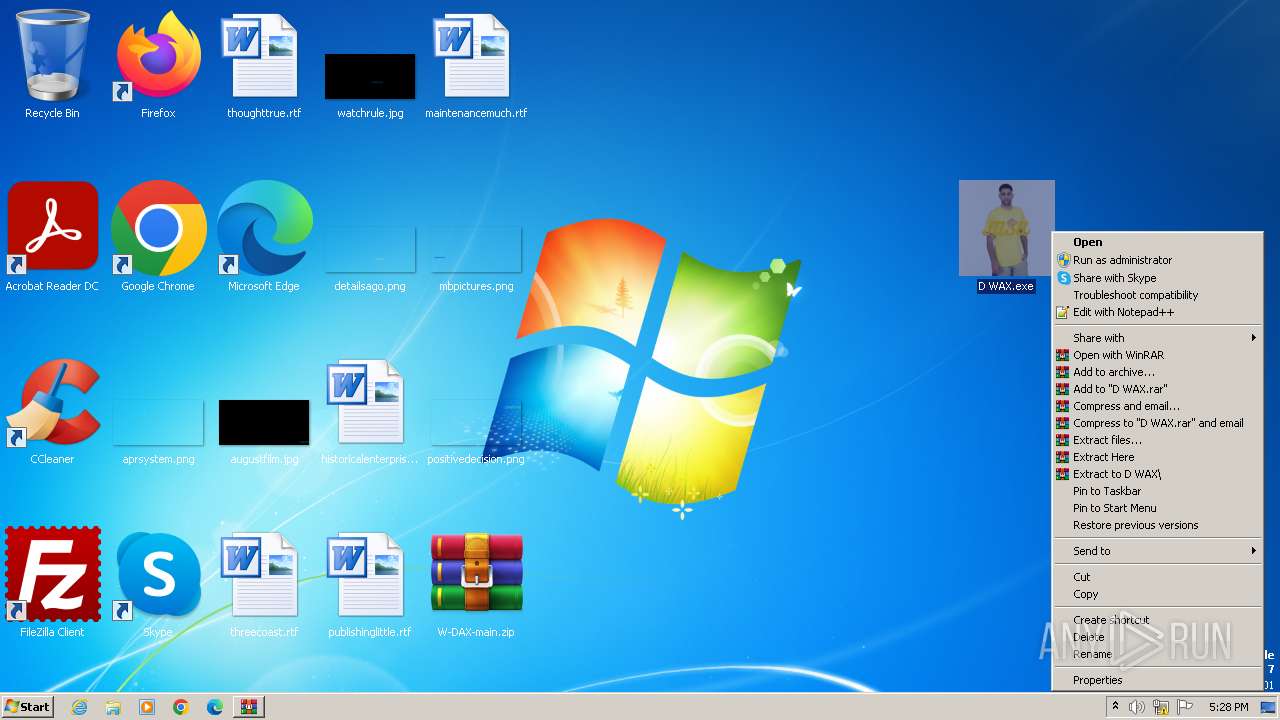Select Add to archive... option
This screenshot has width=1280, height=720.
1158,372
